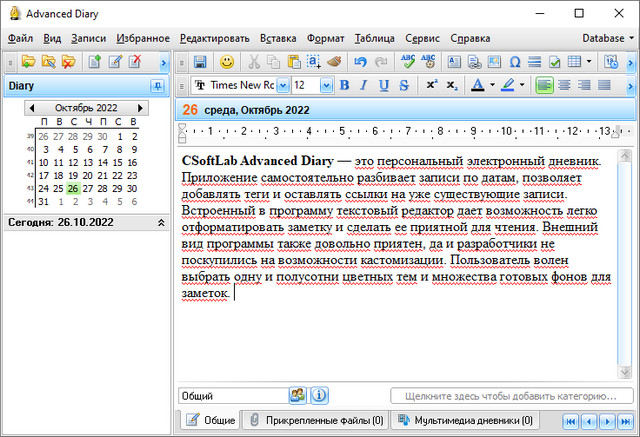The image size is (640, 437).
Task: Insert a smiley emoticon
Action: (x=228, y=62)
